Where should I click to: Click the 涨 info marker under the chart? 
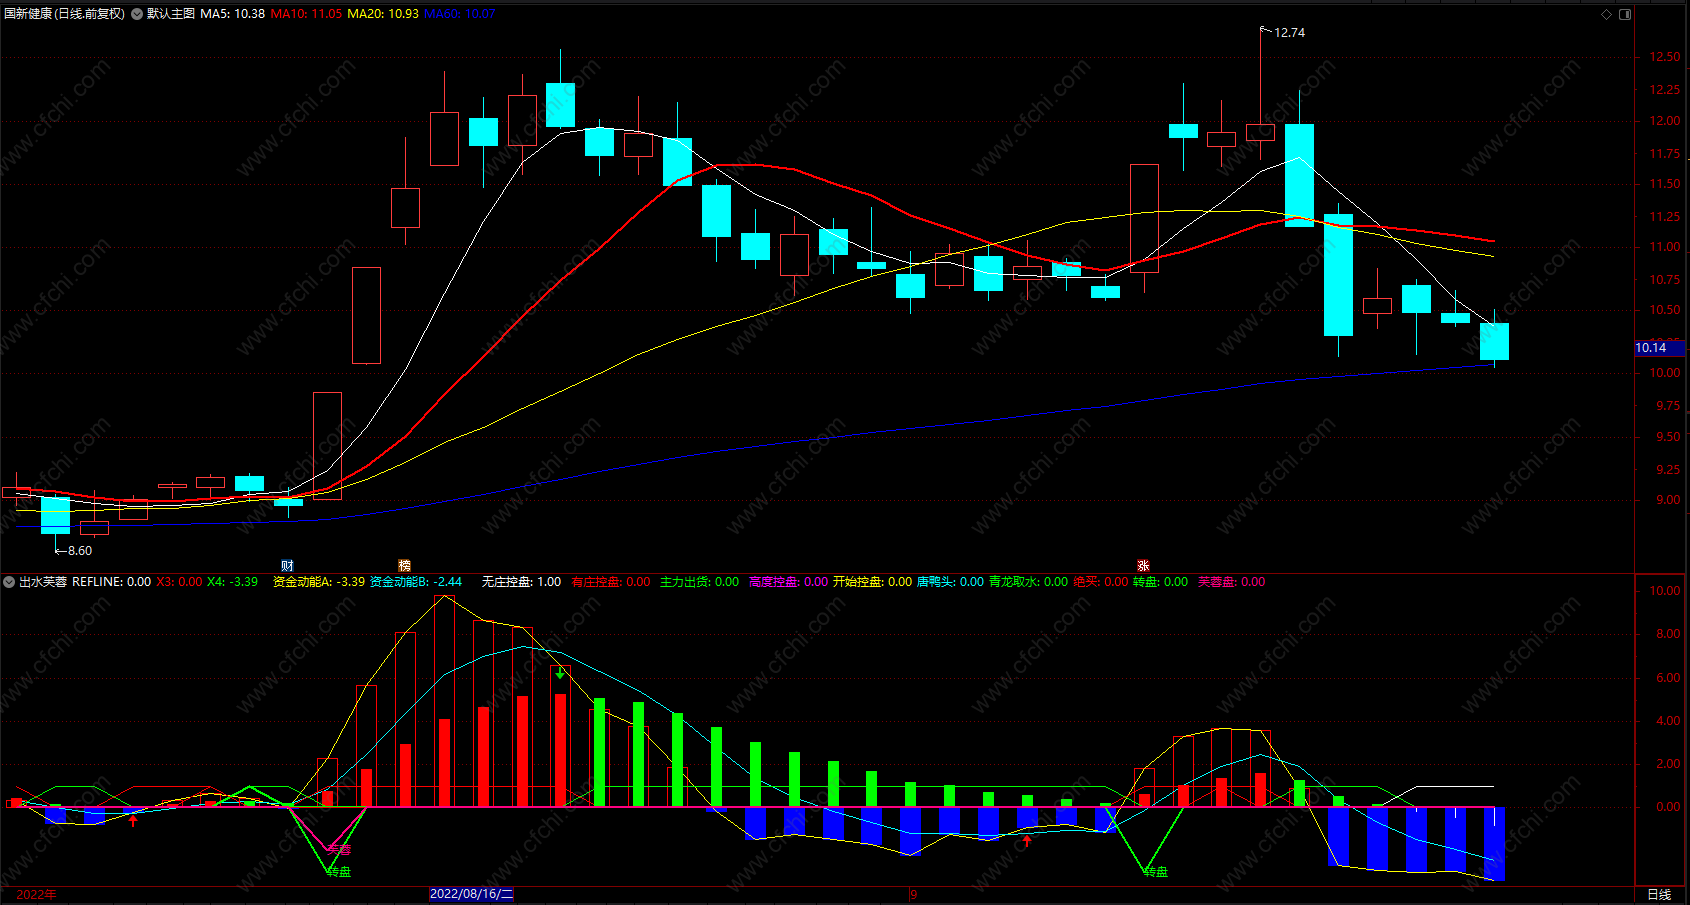(x=1143, y=566)
